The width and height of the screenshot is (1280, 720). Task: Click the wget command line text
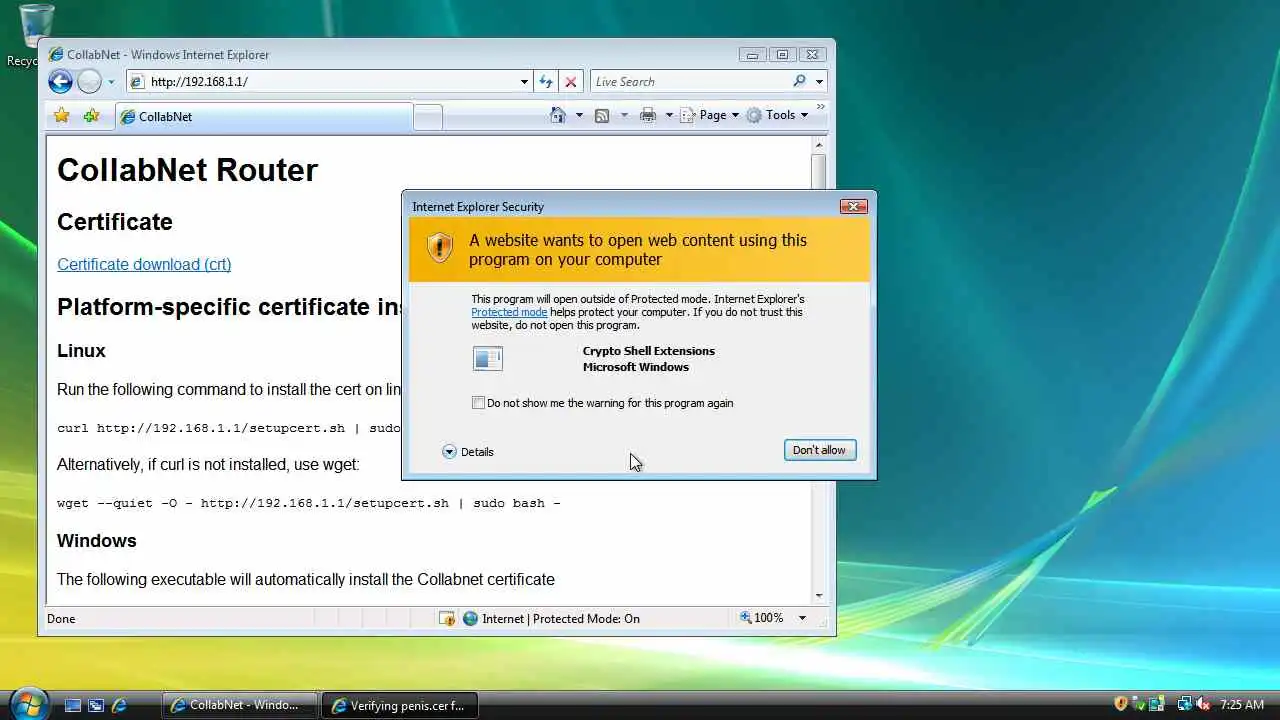point(308,503)
